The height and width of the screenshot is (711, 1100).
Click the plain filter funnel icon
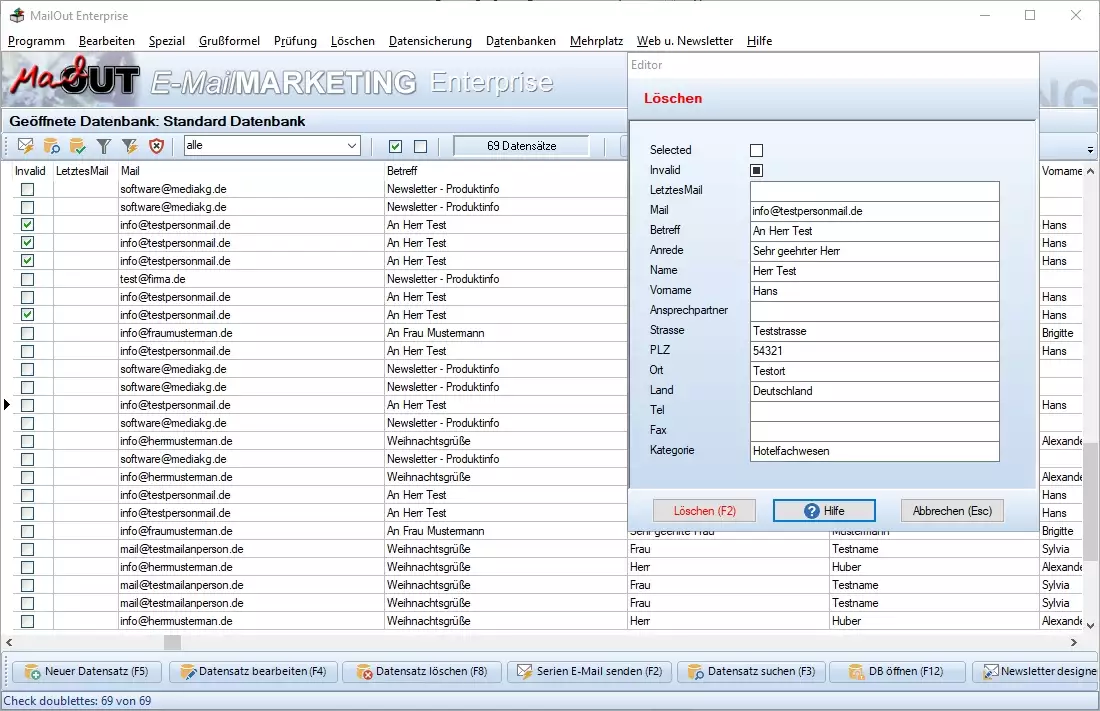coord(104,146)
